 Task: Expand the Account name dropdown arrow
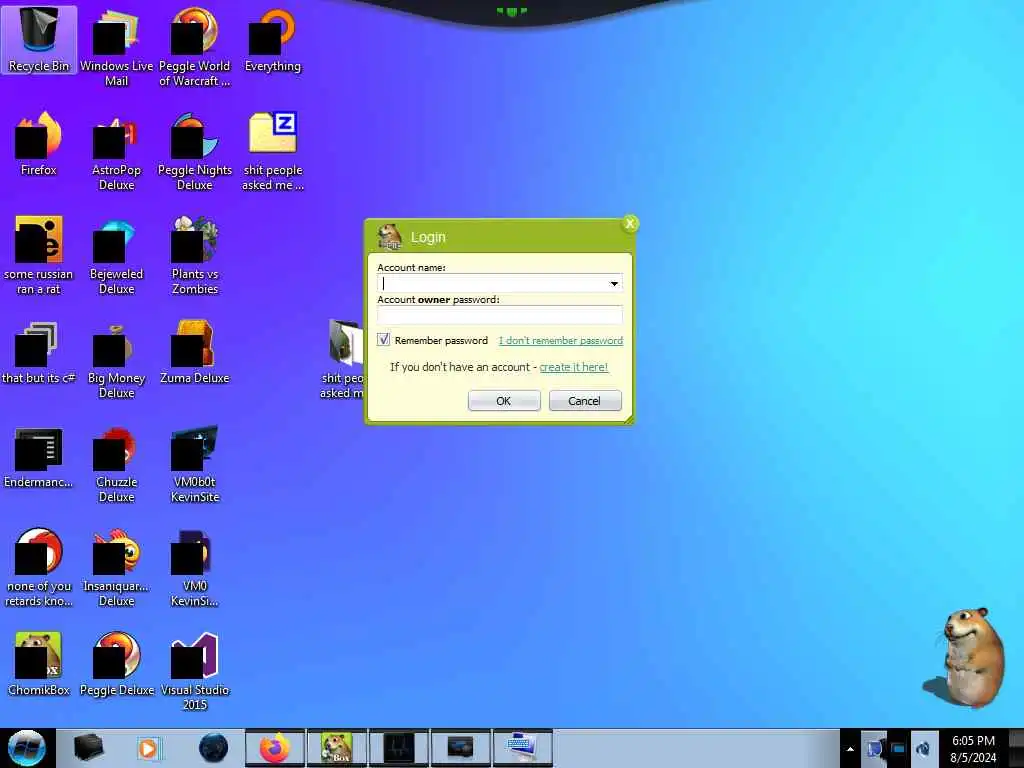coord(614,283)
